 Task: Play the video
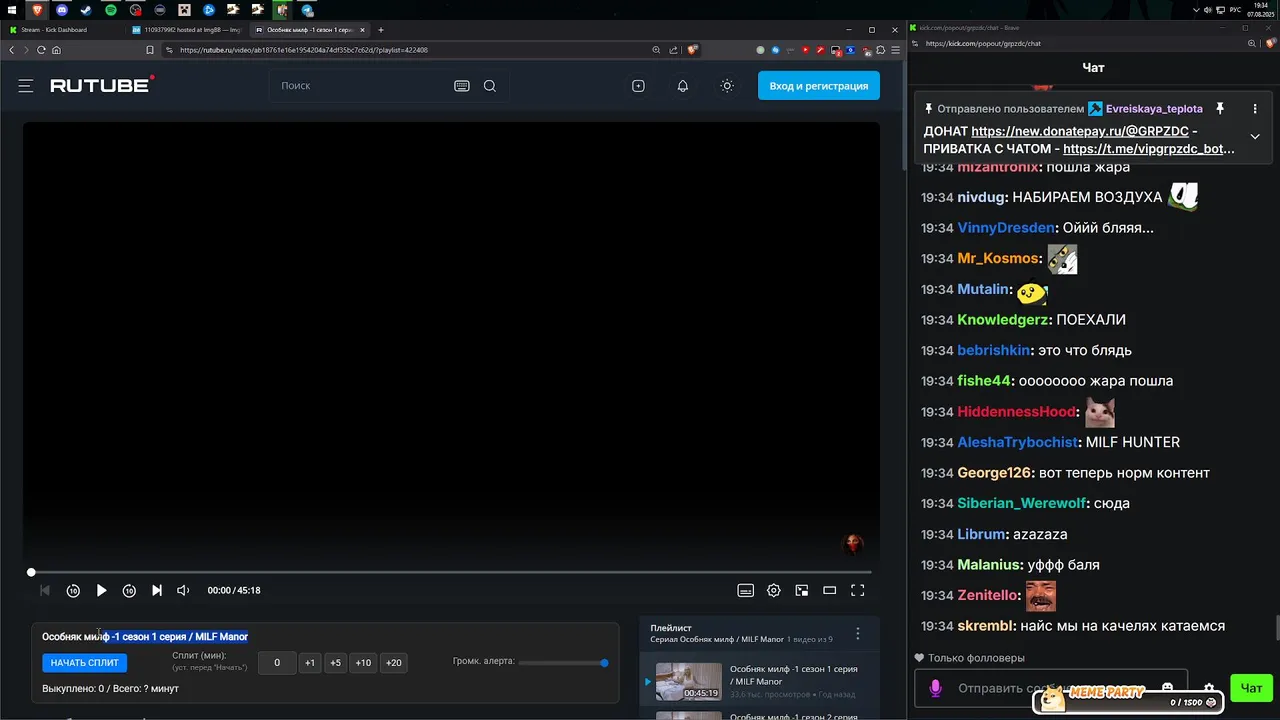pos(101,591)
